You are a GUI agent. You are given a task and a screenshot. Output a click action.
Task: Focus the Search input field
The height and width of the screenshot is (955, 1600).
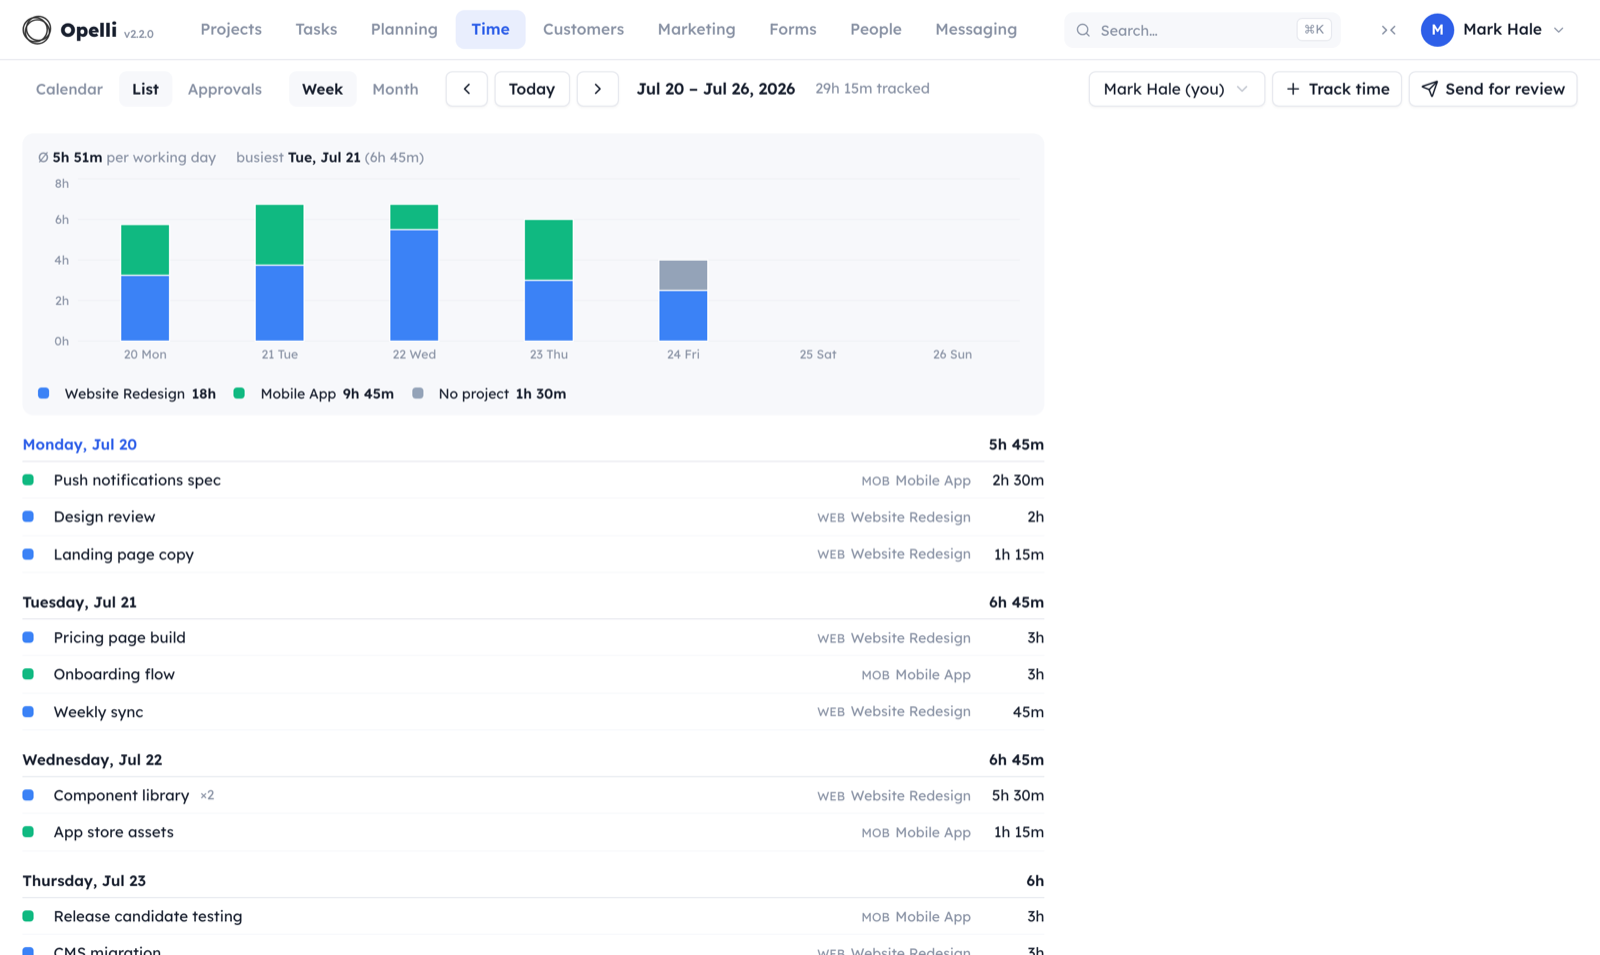(1202, 30)
